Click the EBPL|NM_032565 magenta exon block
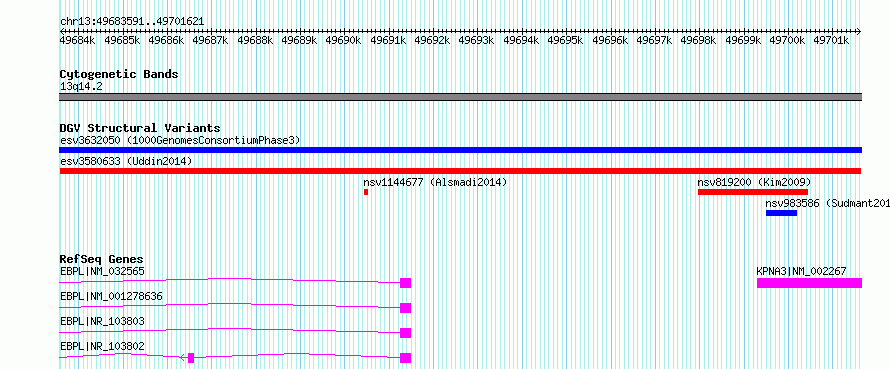This screenshot has height=369, width=890. [405, 283]
